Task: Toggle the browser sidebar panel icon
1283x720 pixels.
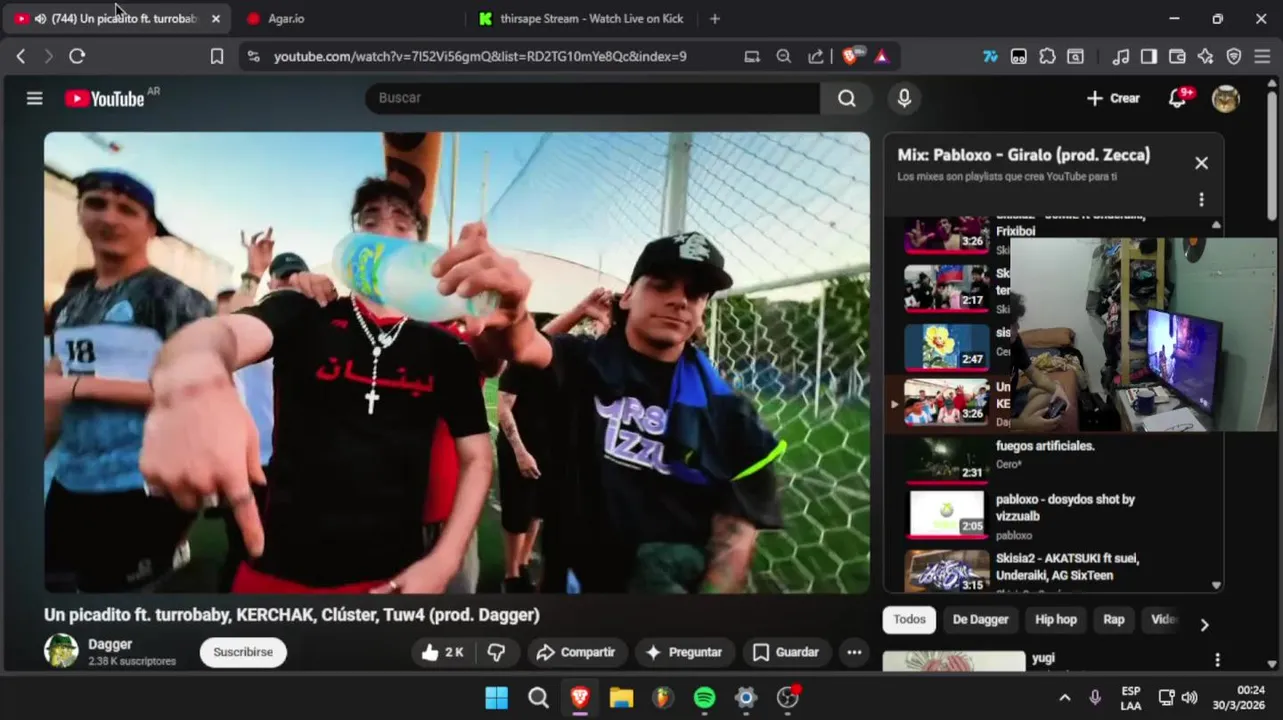Action: tap(1149, 57)
